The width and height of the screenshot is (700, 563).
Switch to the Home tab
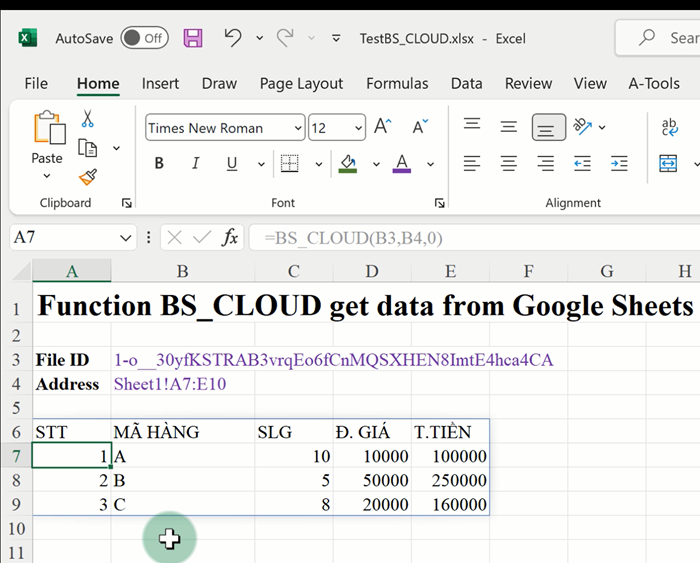point(98,83)
